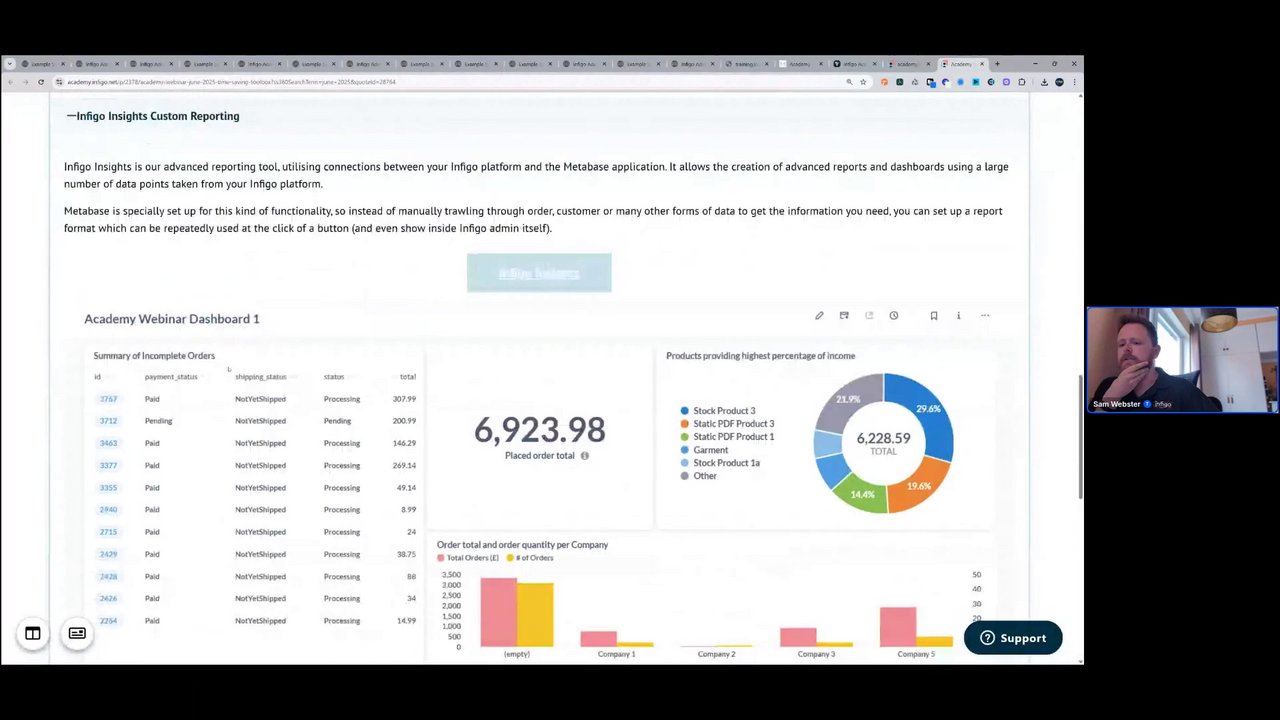Click the 29.6% blue donut segment

tap(928, 409)
